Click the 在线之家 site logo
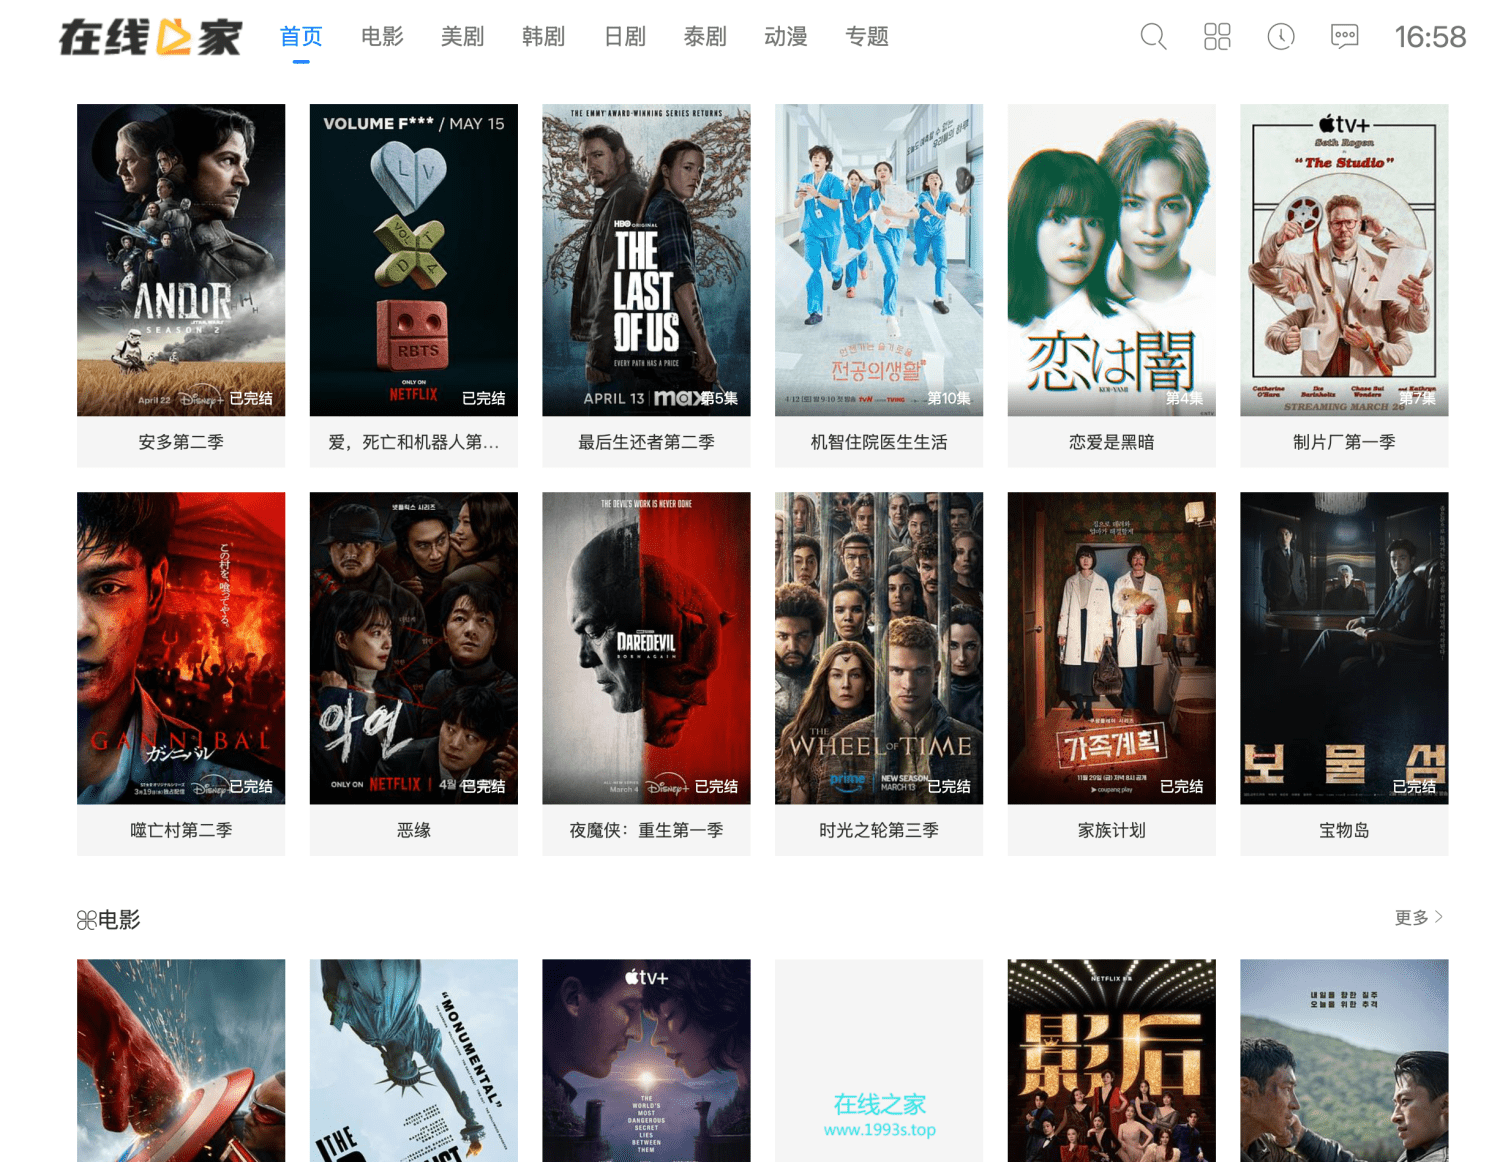Image resolution: width=1500 pixels, height=1162 pixels. (x=150, y=37)
